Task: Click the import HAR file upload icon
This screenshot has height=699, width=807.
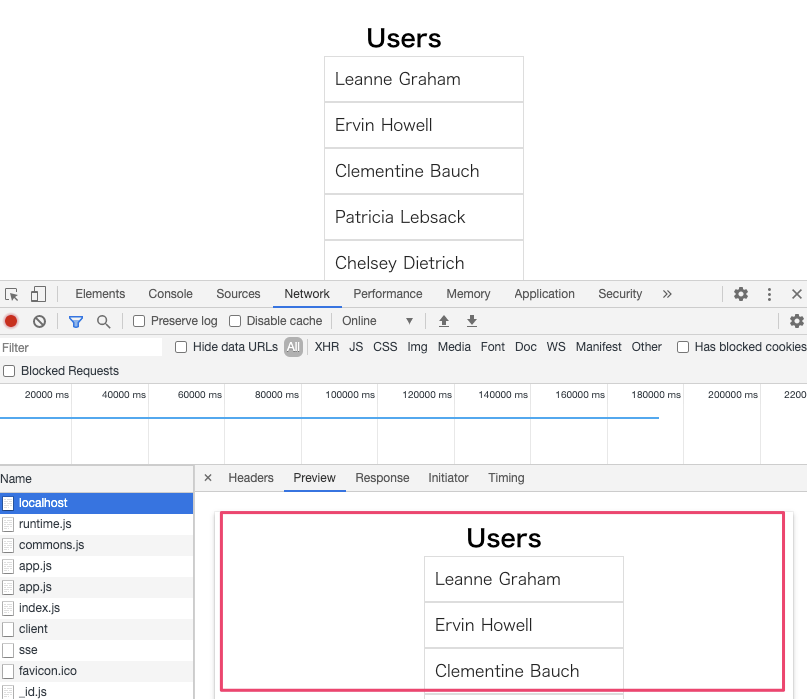Action: coord(444,321)
